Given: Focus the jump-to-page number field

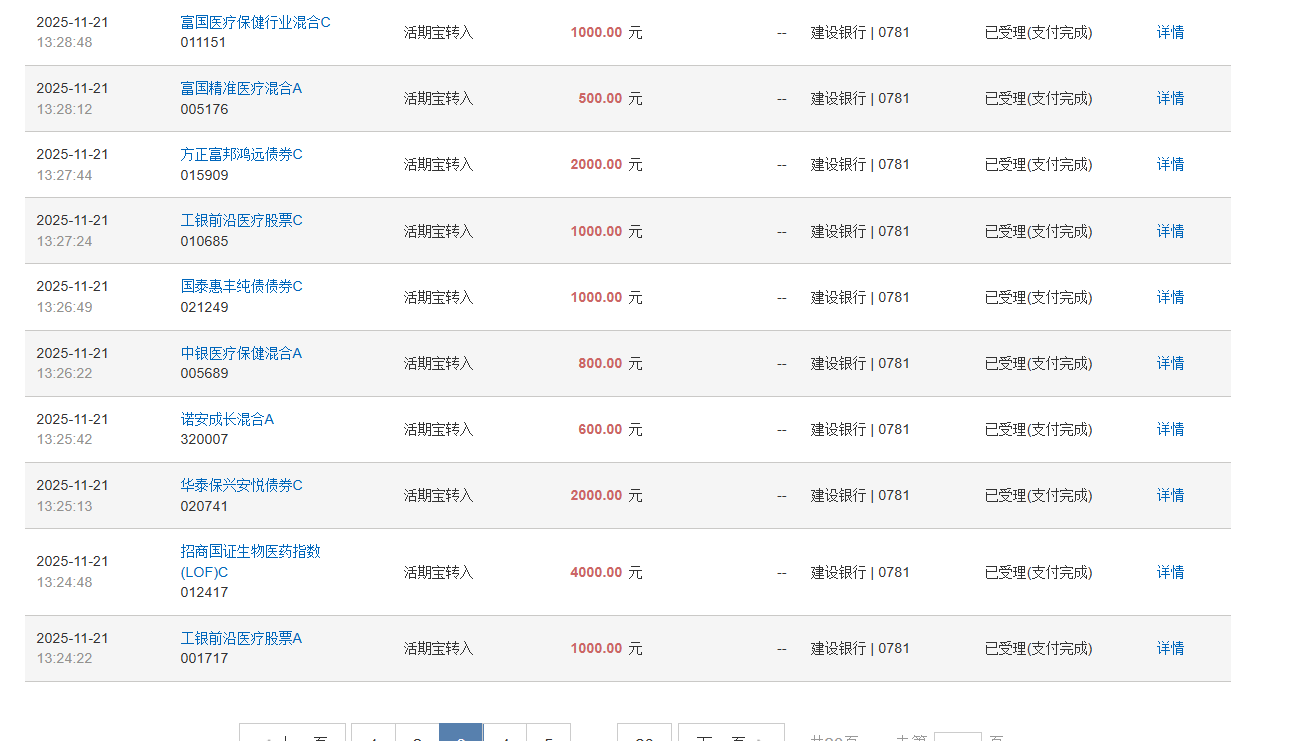Looking at the screenshot, I should click(x=958, y=736).
